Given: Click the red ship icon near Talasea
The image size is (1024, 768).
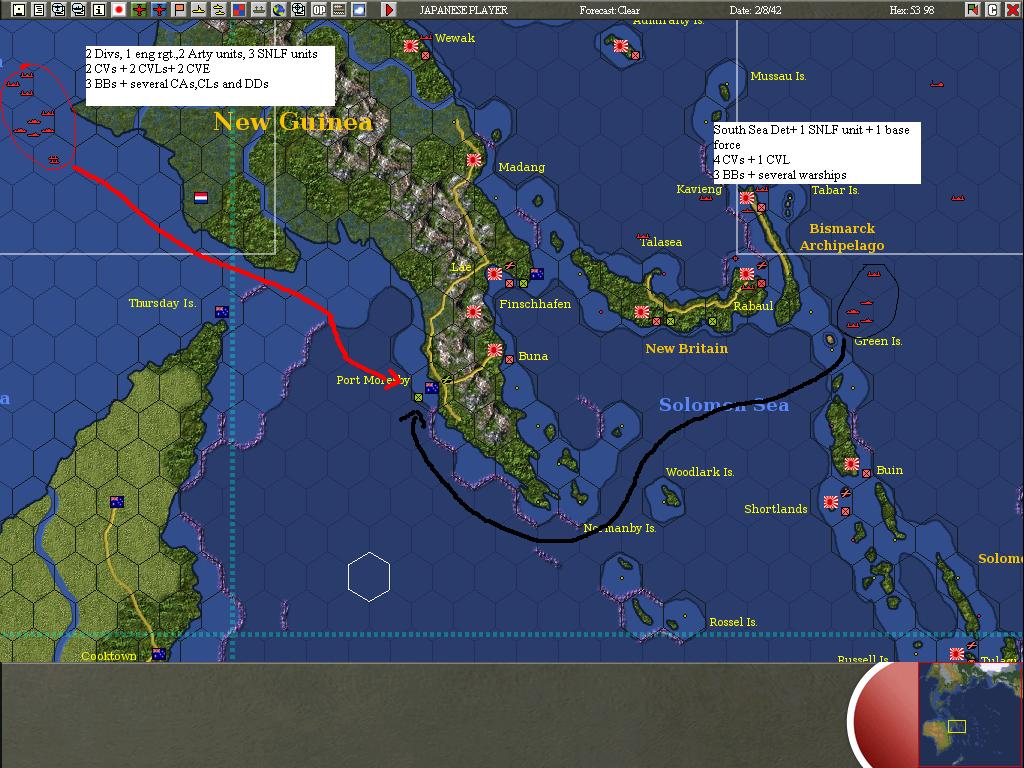Looking at the screenshot, I should (x=643, y=236).
